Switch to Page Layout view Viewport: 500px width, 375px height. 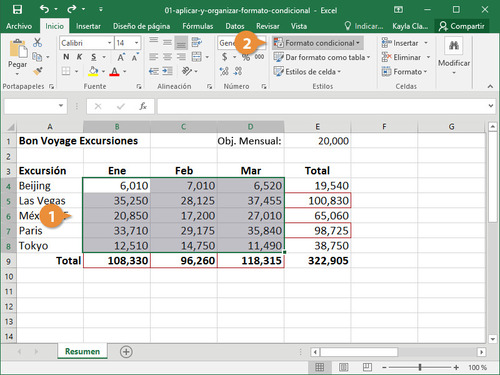tap(344, 367)
